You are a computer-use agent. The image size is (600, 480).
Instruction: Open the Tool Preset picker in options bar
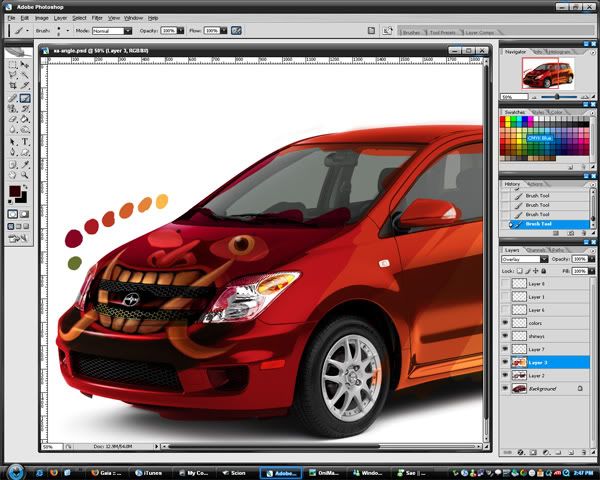19,31
